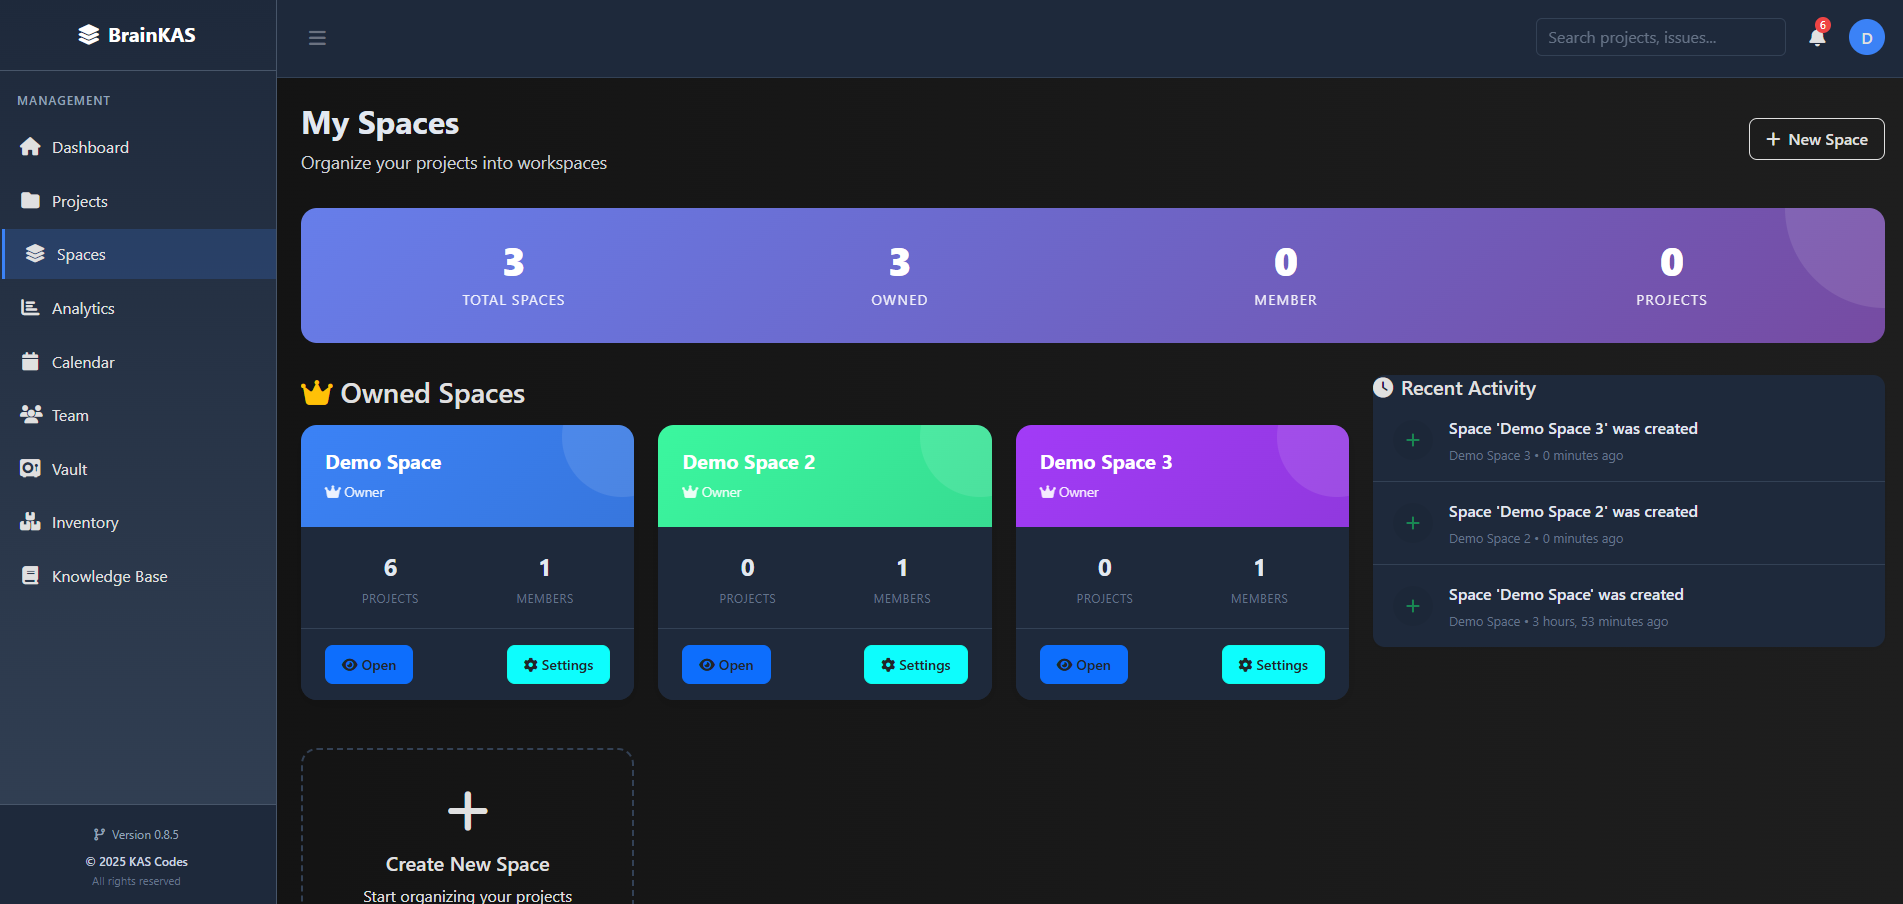Viewport: 1903px width, 904px height.
Task: Go to Projects in the sidebar
Action: pos(80,201)
